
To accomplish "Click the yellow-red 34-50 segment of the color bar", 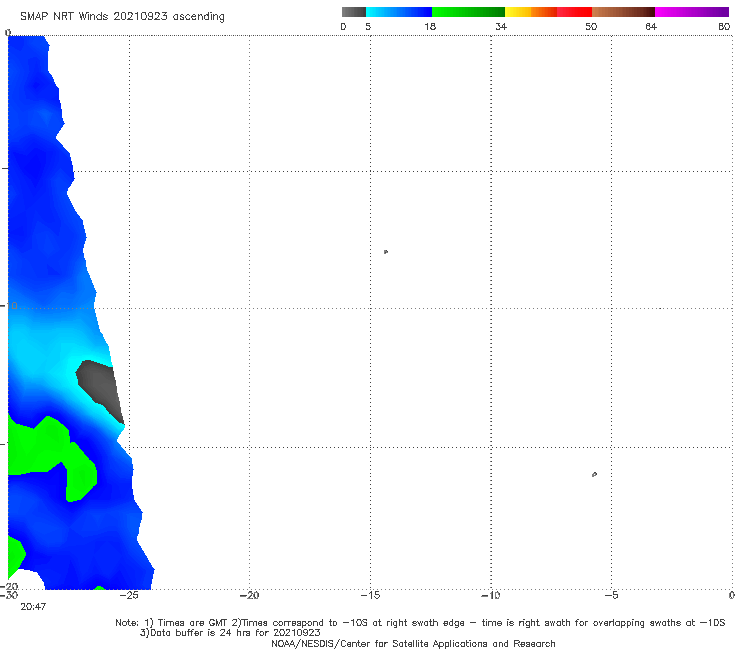I will tap(548, 12).
